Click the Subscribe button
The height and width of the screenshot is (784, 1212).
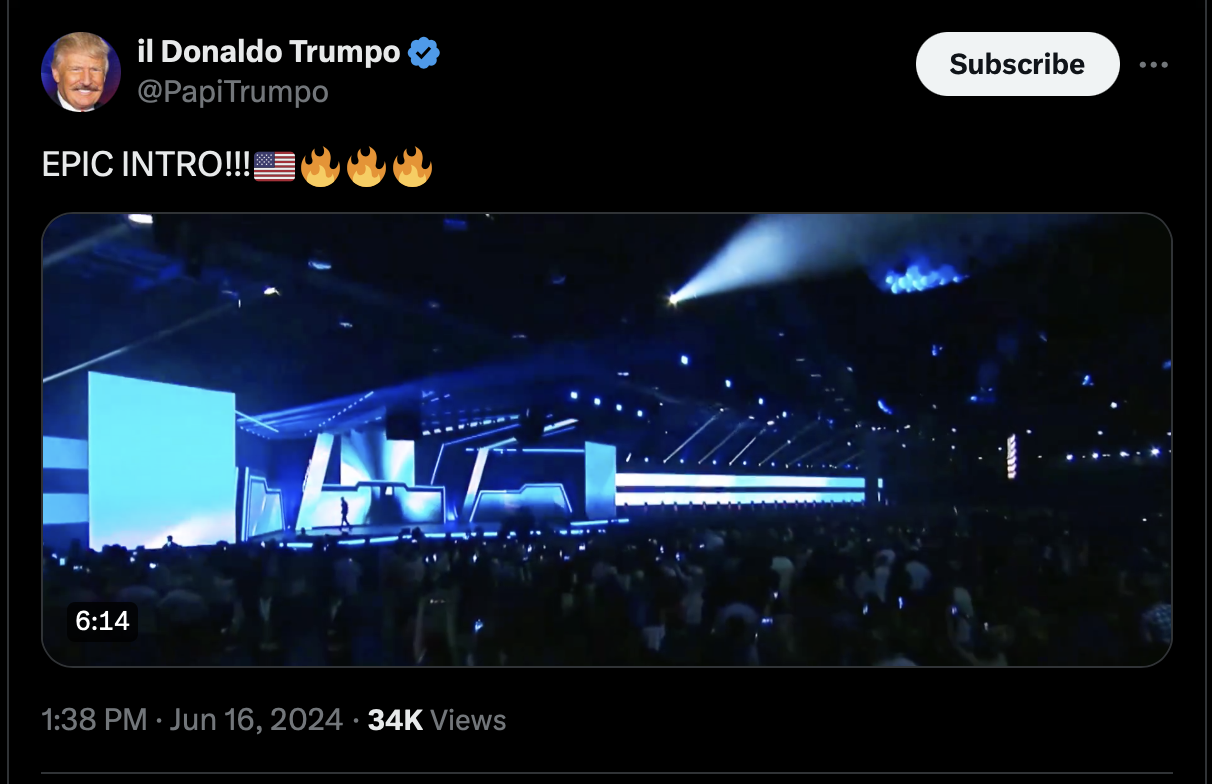(x=1017, y=64)
